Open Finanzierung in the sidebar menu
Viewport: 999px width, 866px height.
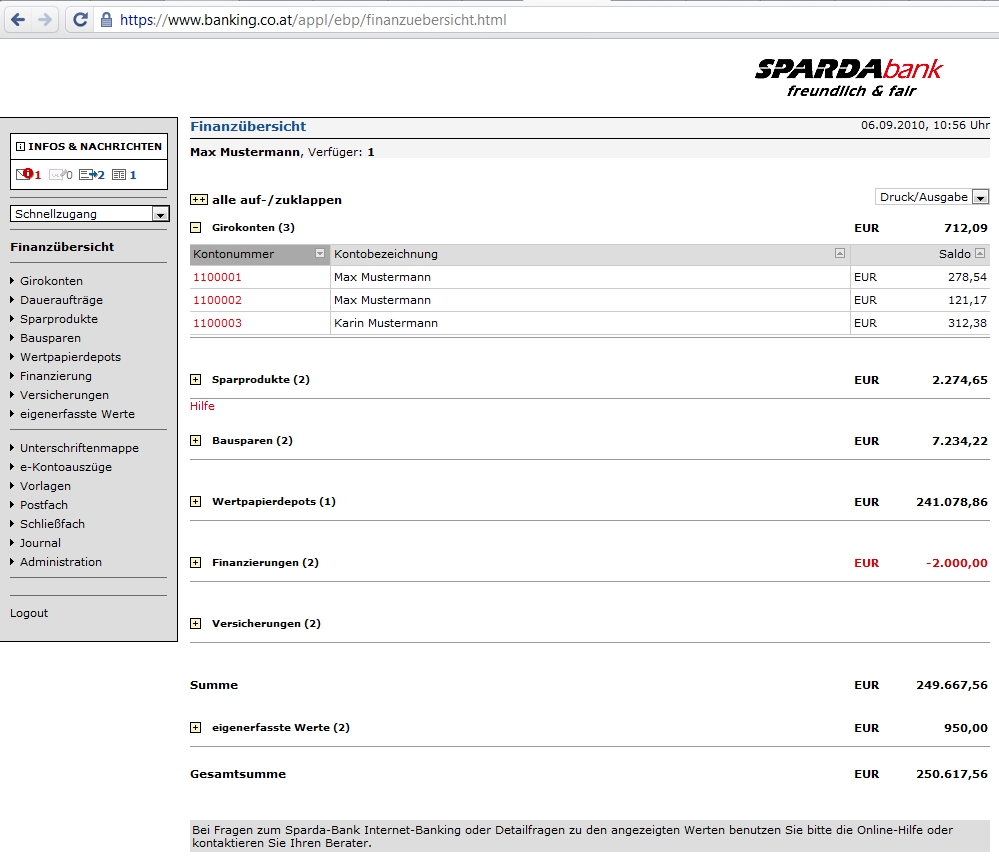(x=55, y=376)
